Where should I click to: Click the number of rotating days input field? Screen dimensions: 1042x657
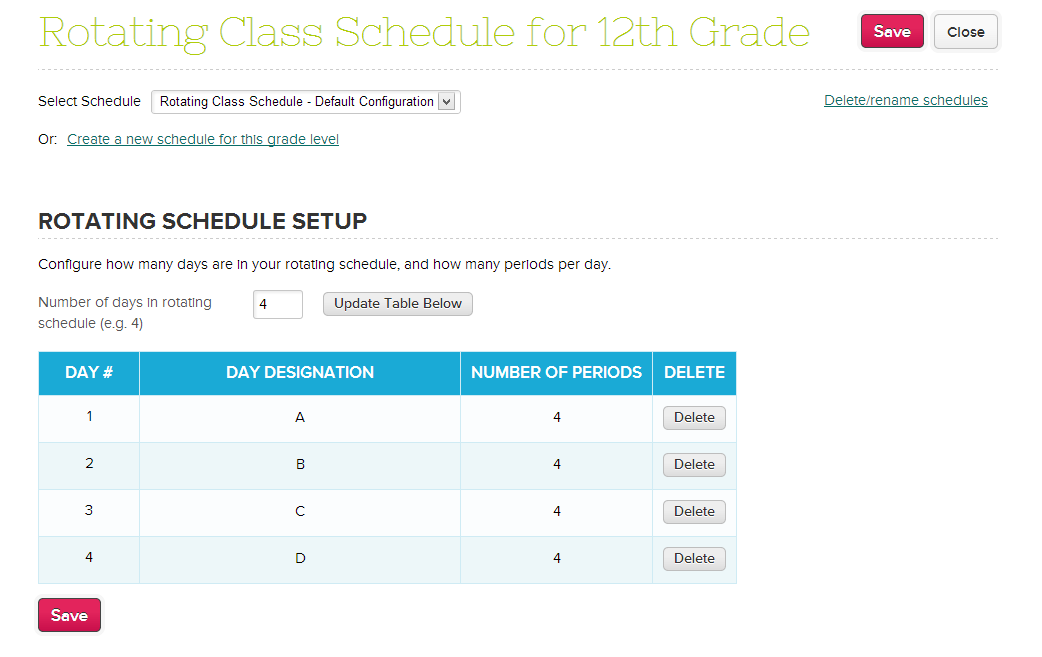(x=277, y=304)
